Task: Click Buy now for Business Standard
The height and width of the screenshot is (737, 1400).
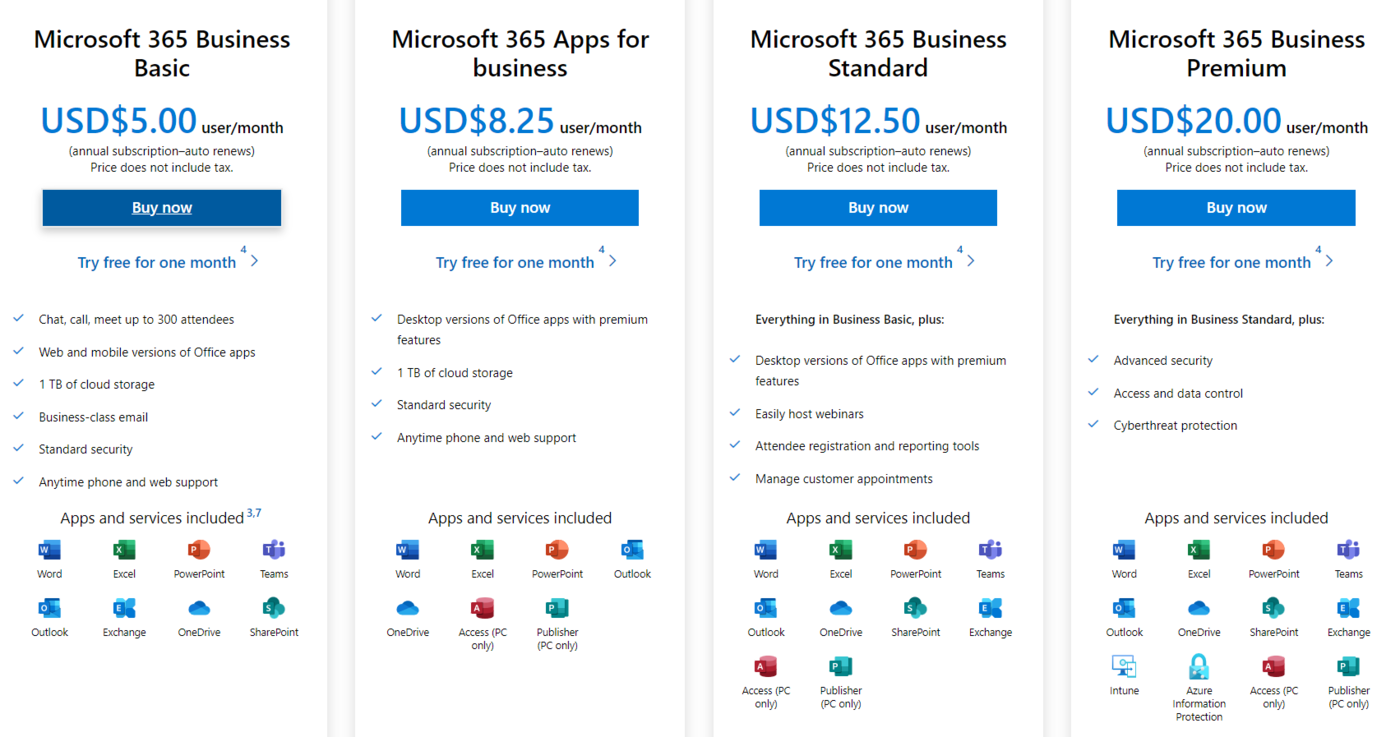Action: coord(878,208)
